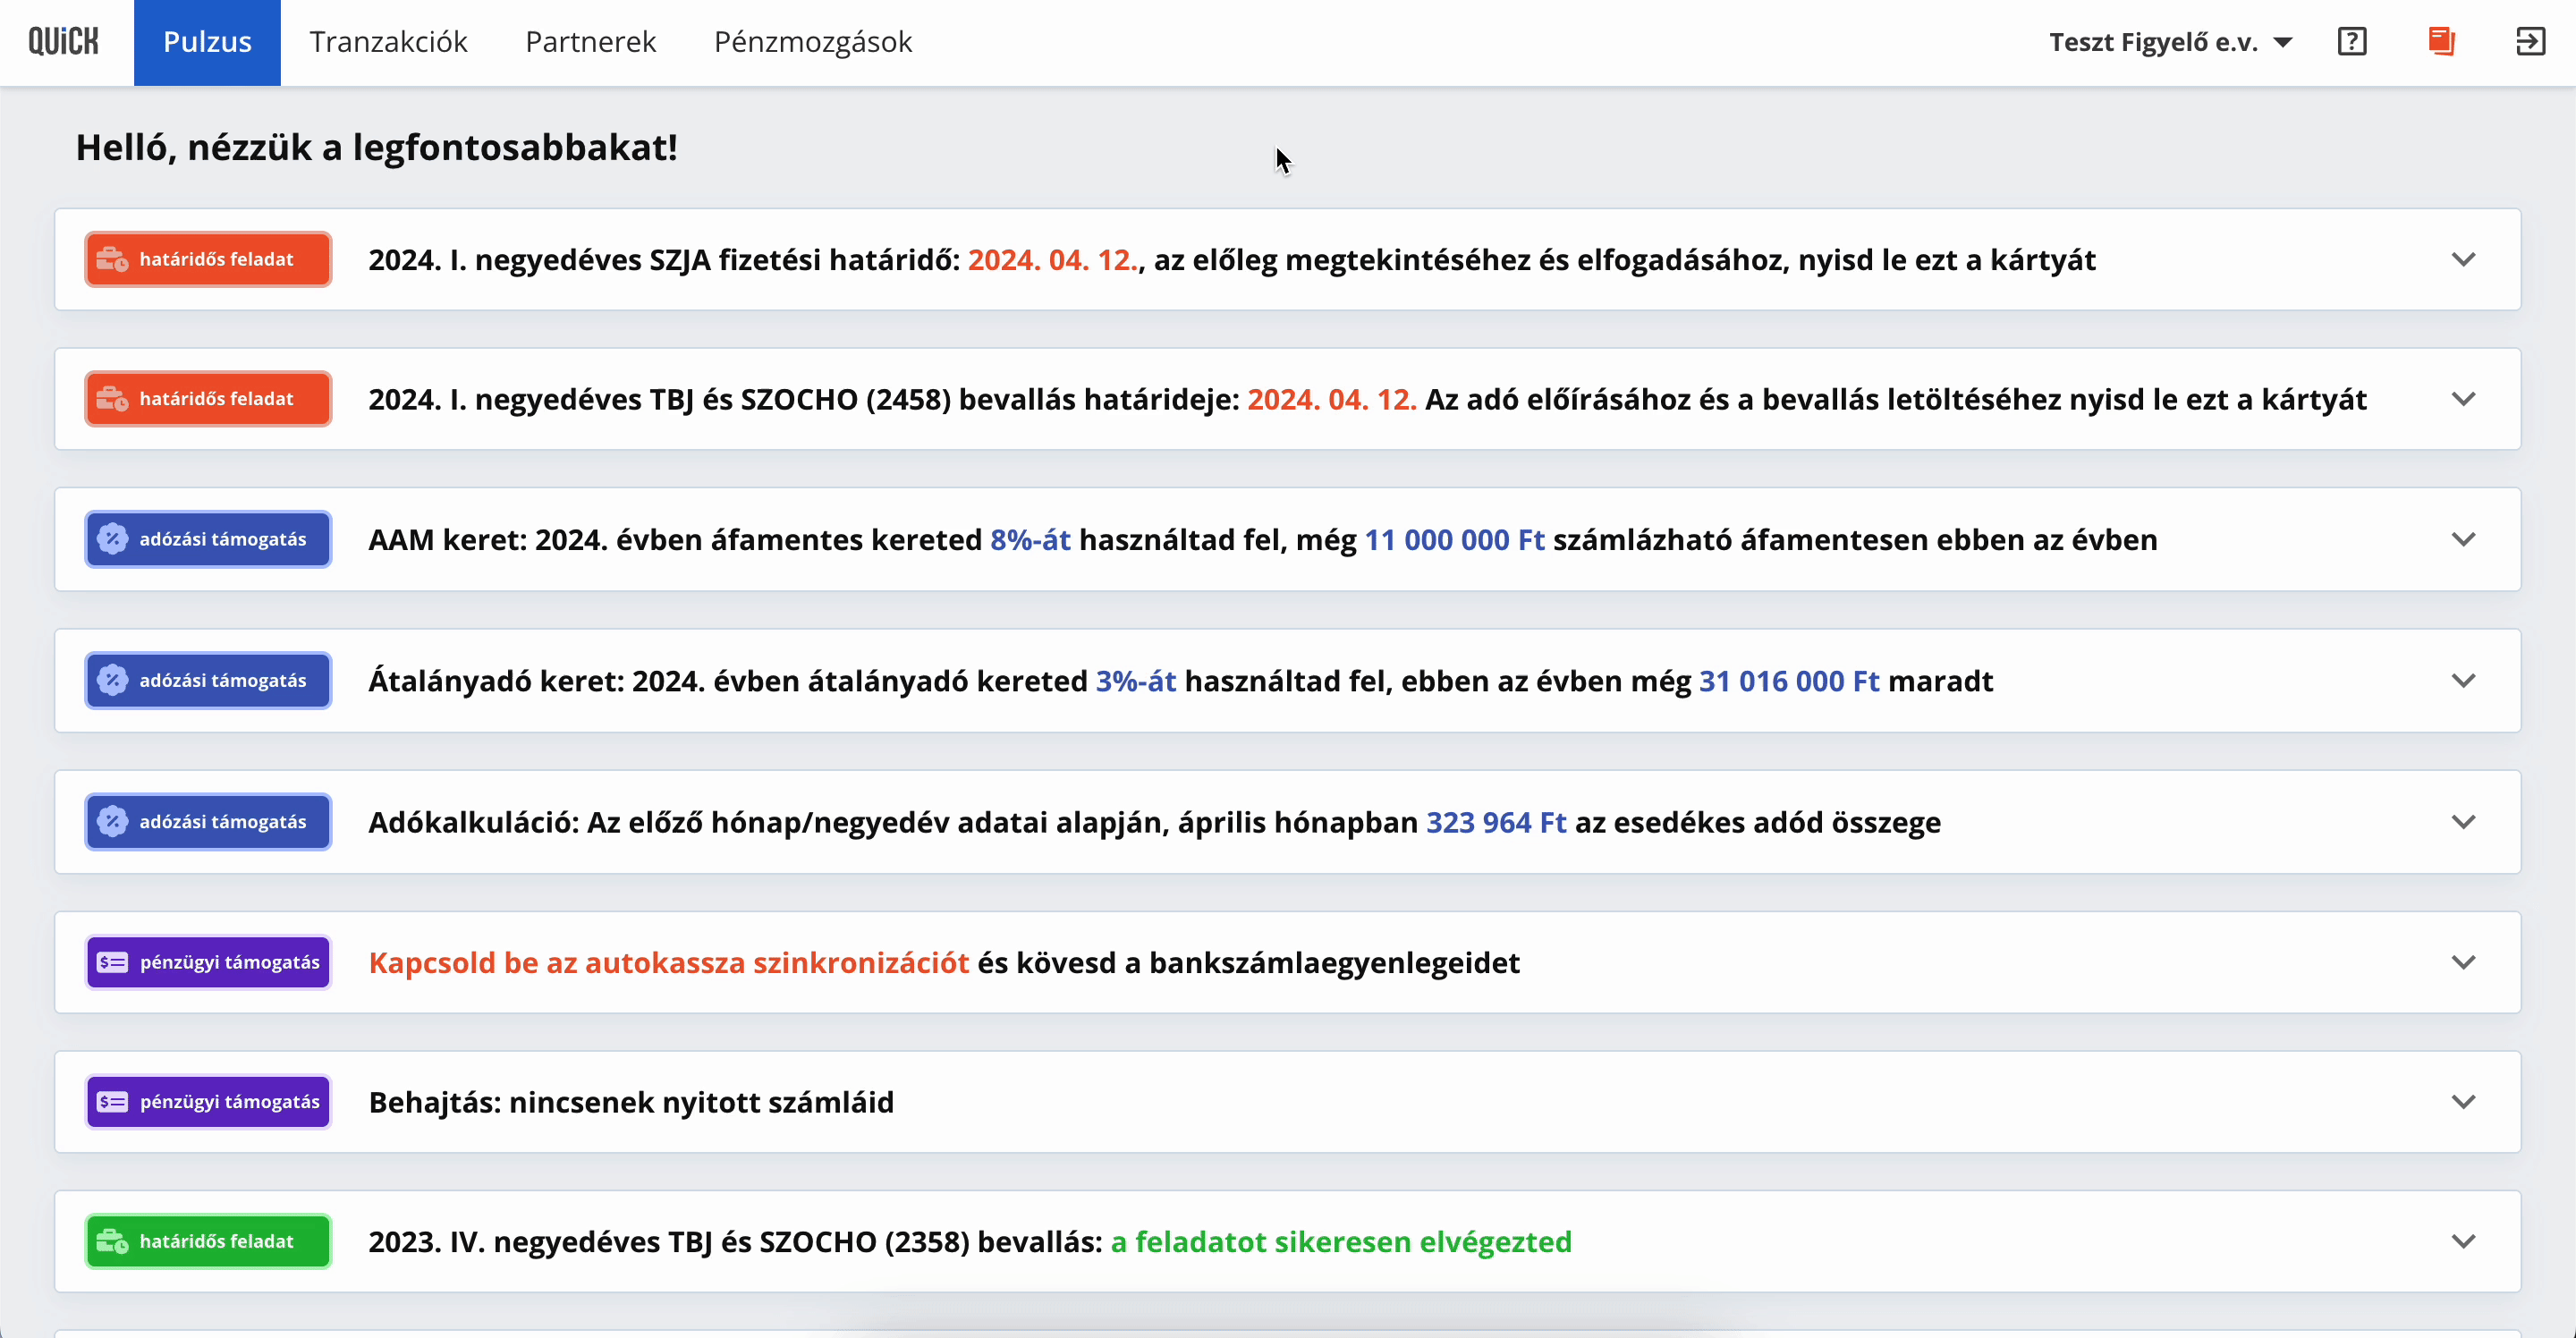Click the logout icon
Screen dimensions: 2576x1338
pyautogui.click(x=2530, y=41)
